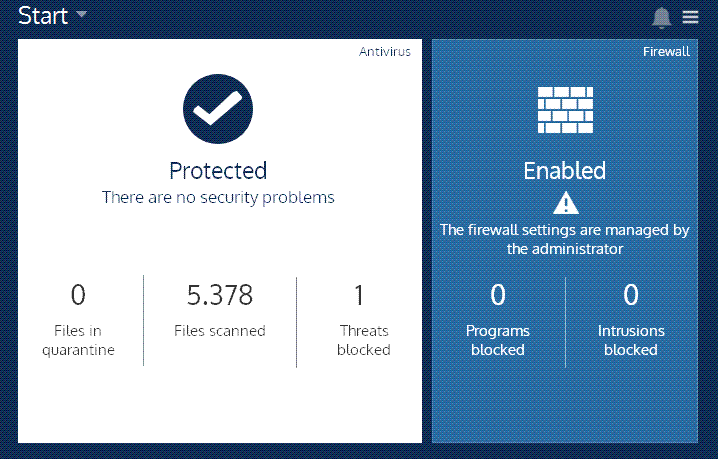Click the Intrusions blocked label

631,340
